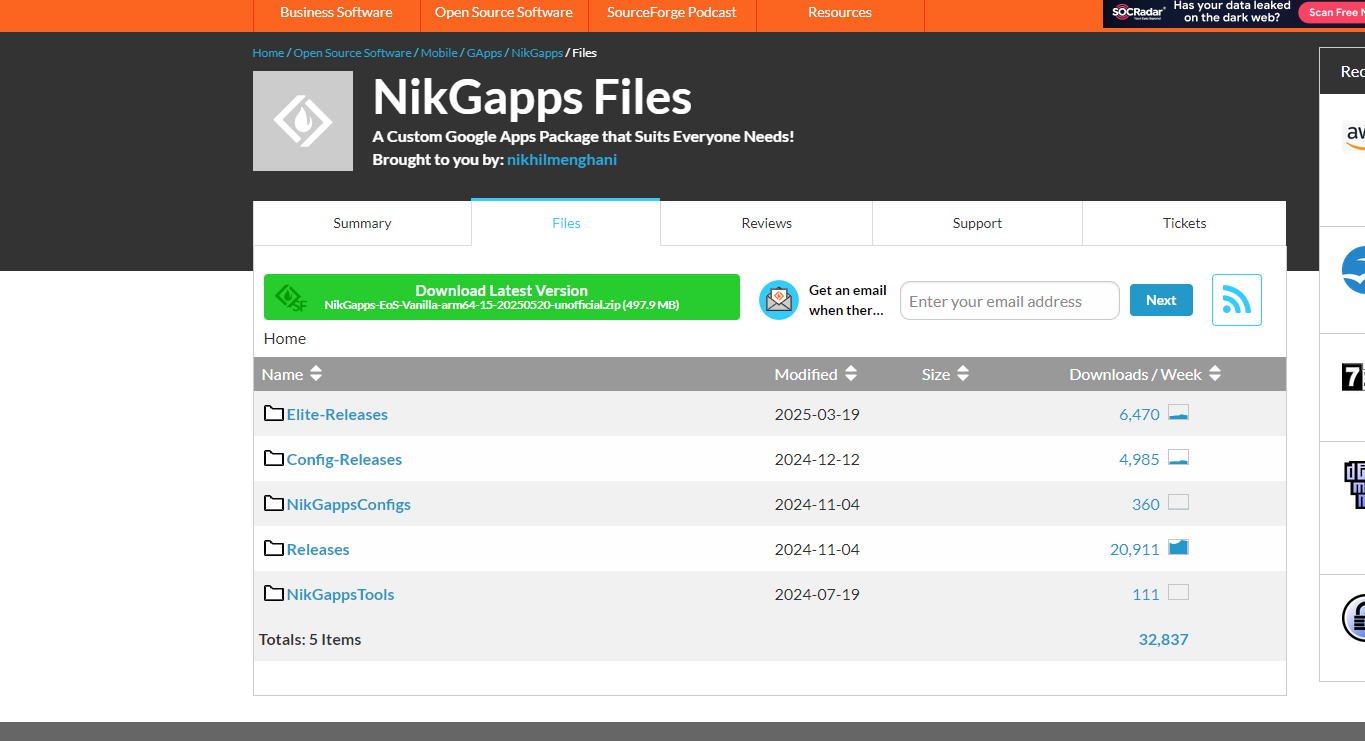Switch to the Reviews tab
This screenshot has height=741, width=1365.
point(767,223)
